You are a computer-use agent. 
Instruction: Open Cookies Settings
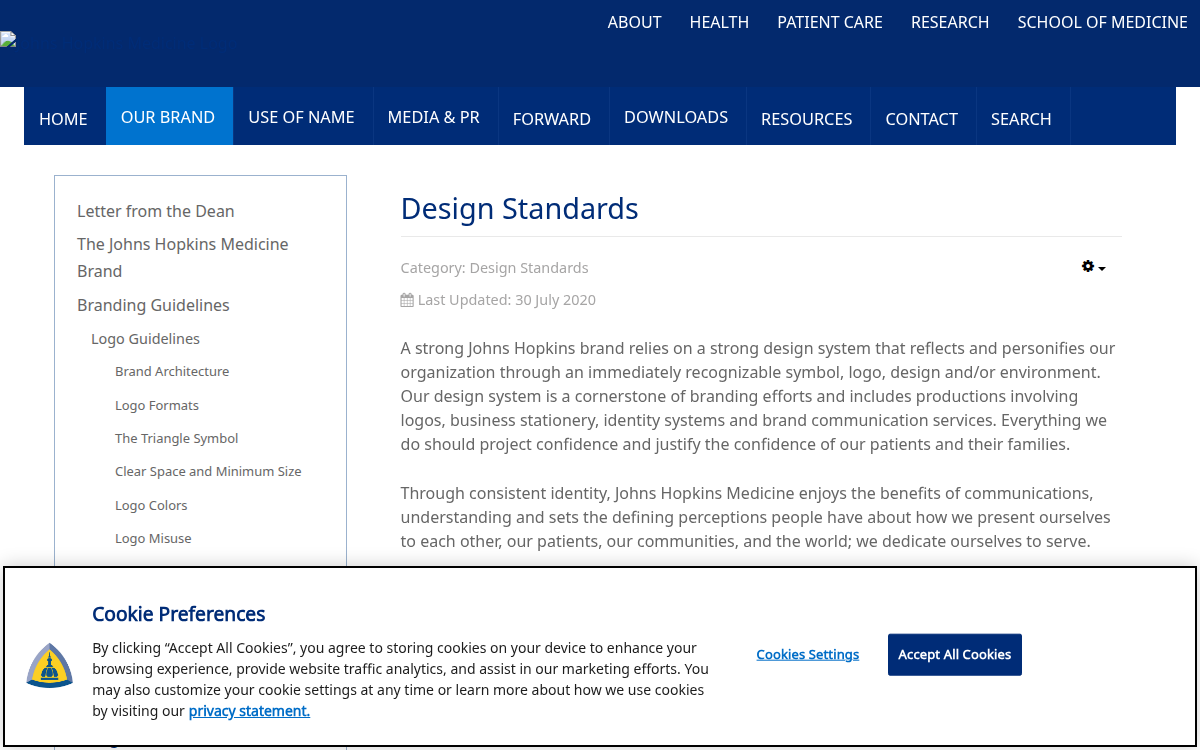tap(808, 654)
